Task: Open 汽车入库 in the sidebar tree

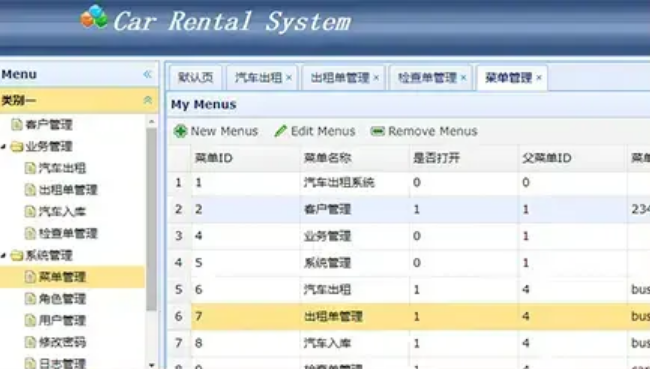Action: [62, 211]
